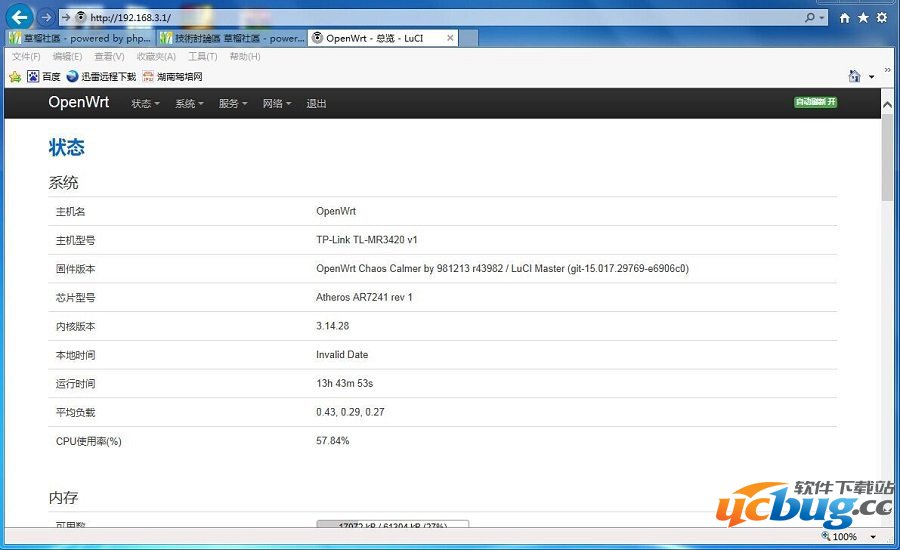Switch to the first 草榴社區 tab
The height and width of the screenshot is (550, 900).
80,38
